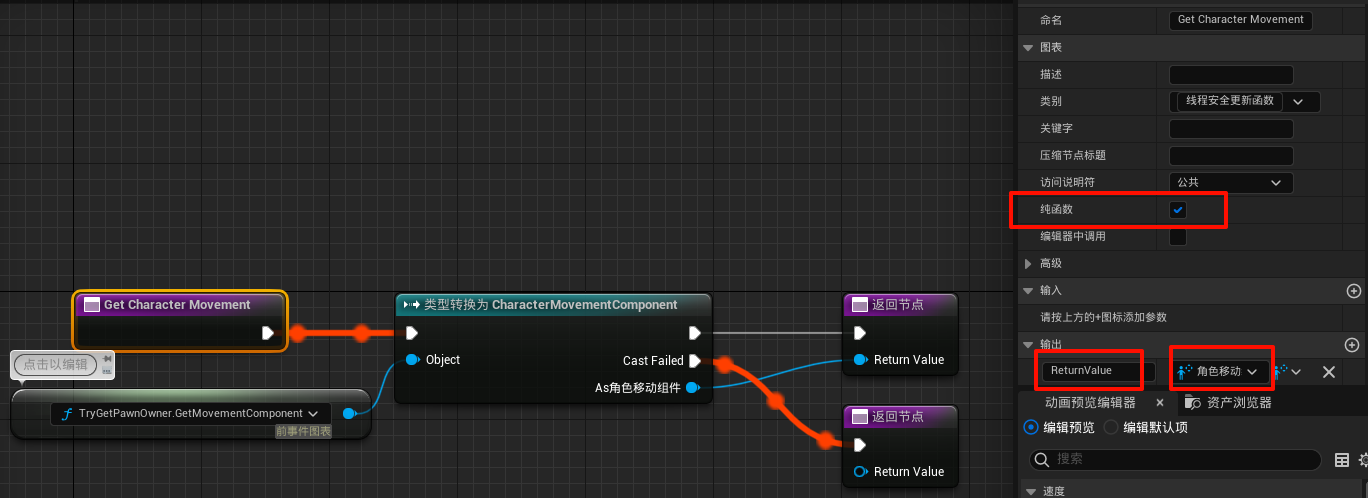Click the lower 返回节点 exec input pin
This screenshot has width=1368, height=498.
pos(859,445)
